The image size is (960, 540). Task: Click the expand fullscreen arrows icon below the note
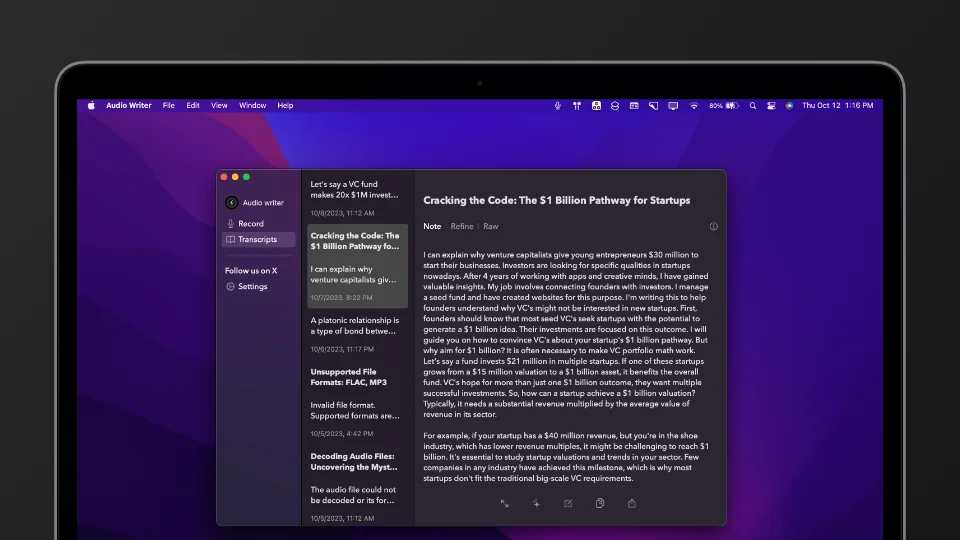click(x=504, y=503)
